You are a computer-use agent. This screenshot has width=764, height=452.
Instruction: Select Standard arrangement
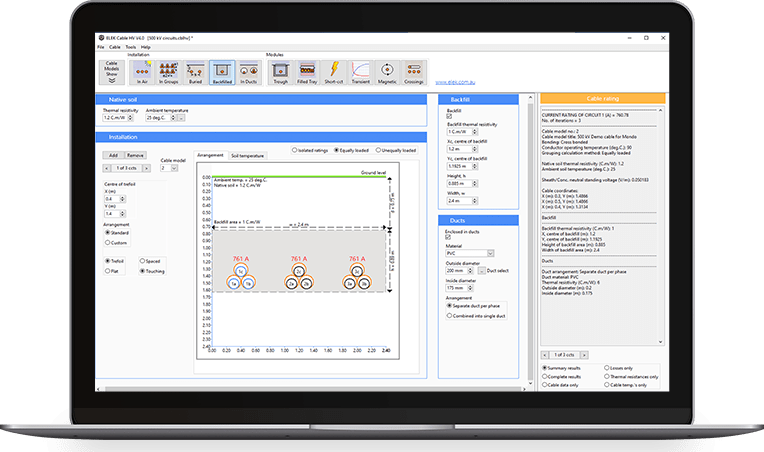pyautogui.click(x=117, y=233)
